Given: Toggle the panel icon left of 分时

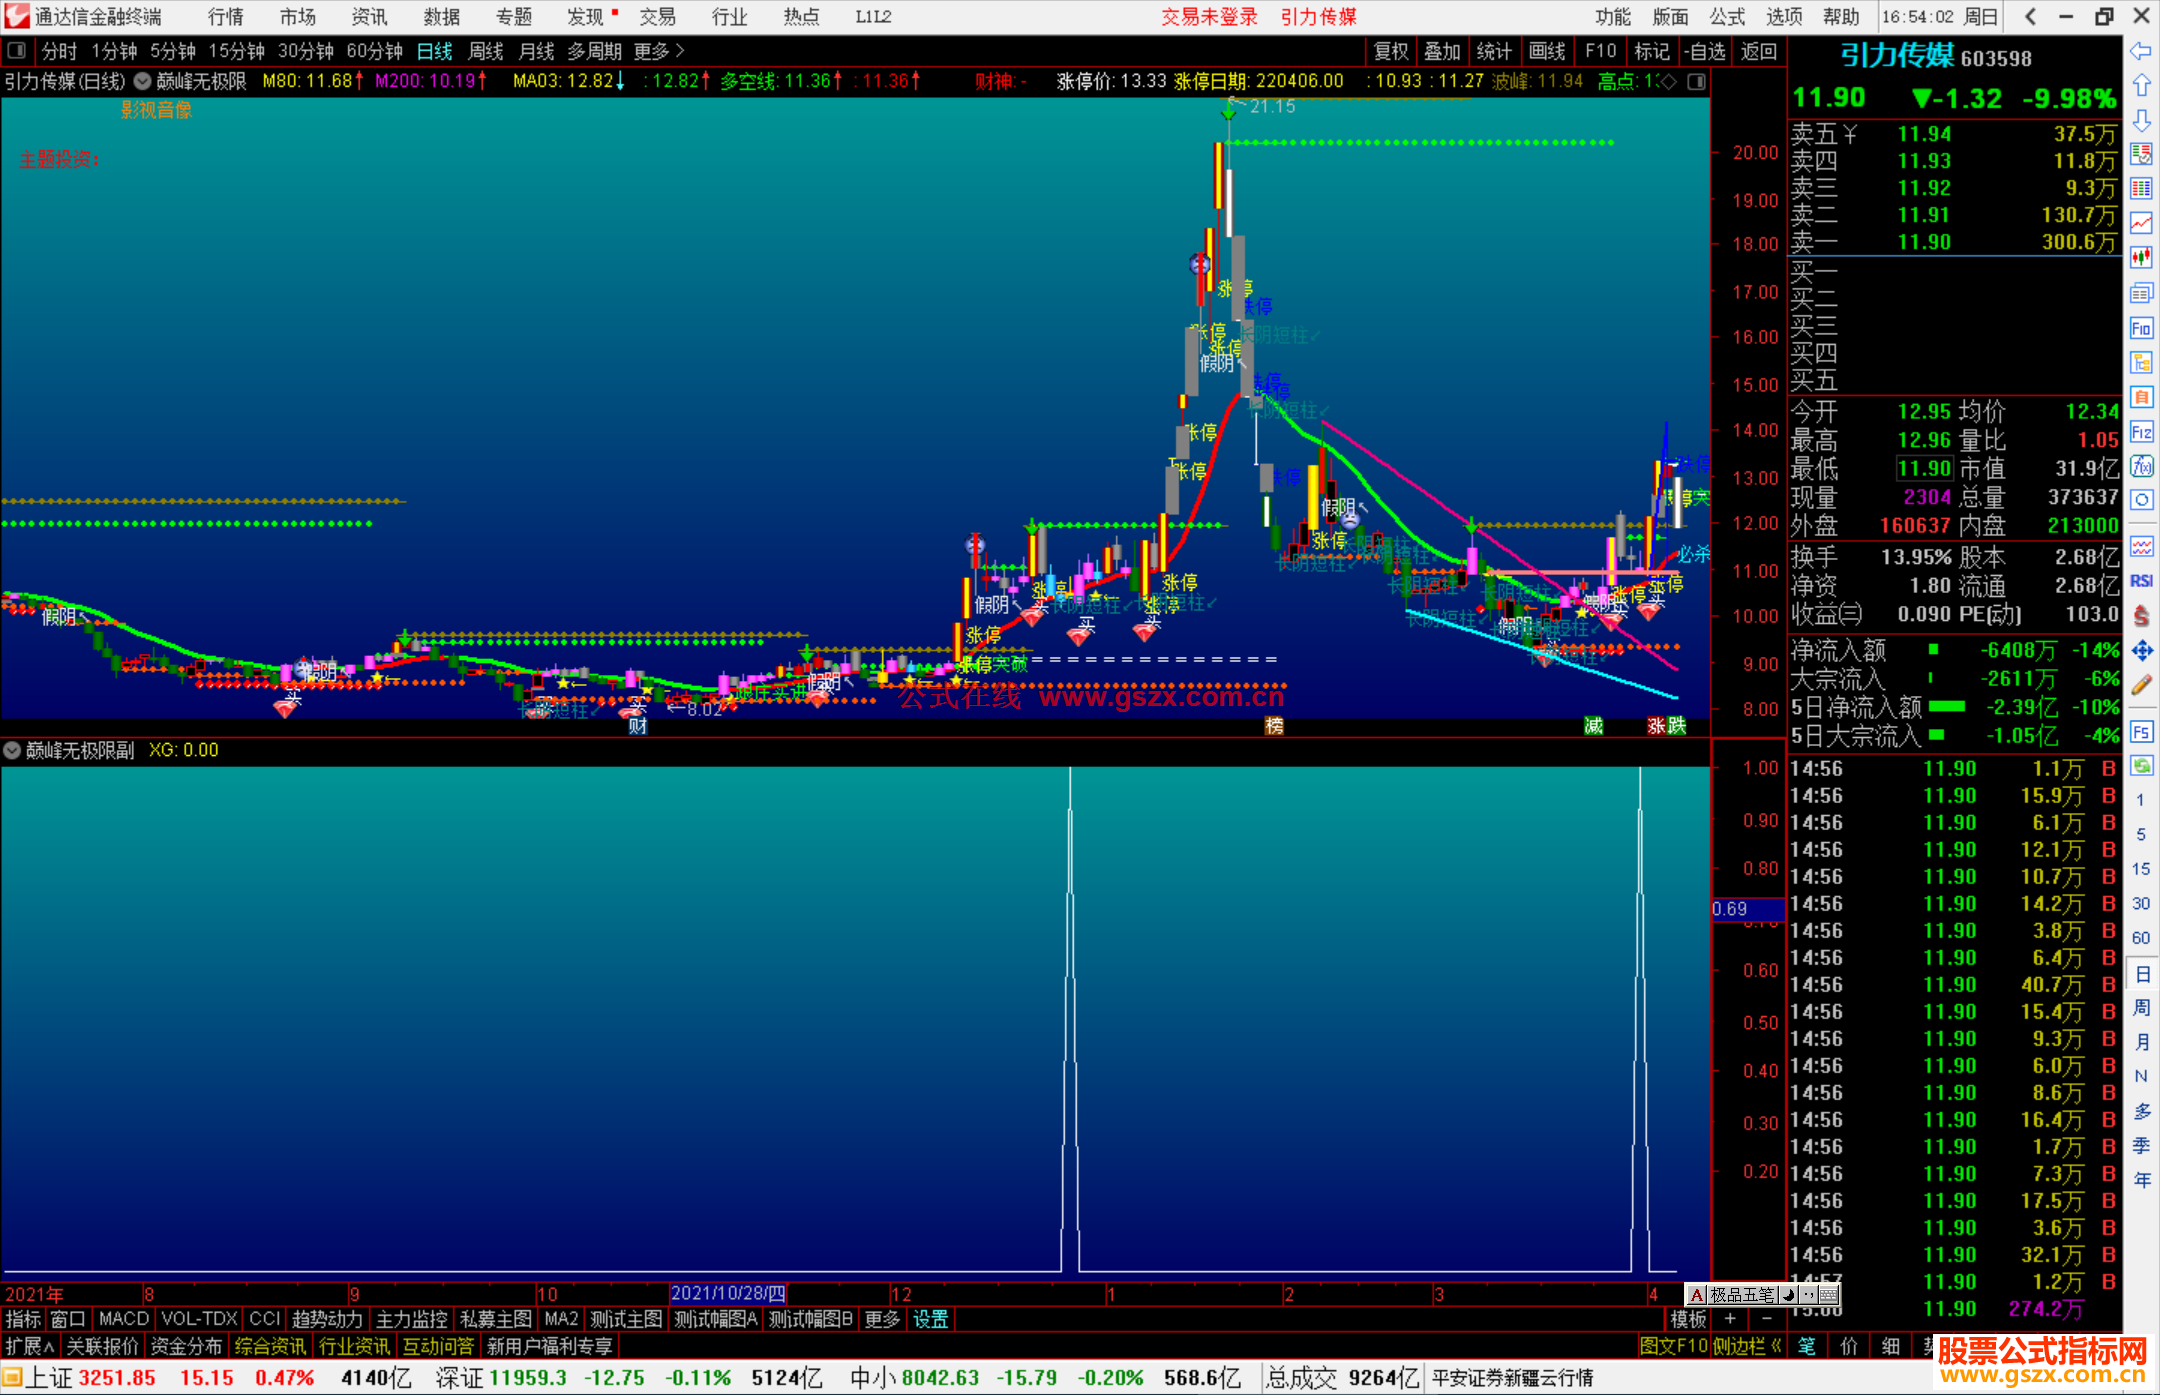Looking at the screenshot, I should coord(17,50).
